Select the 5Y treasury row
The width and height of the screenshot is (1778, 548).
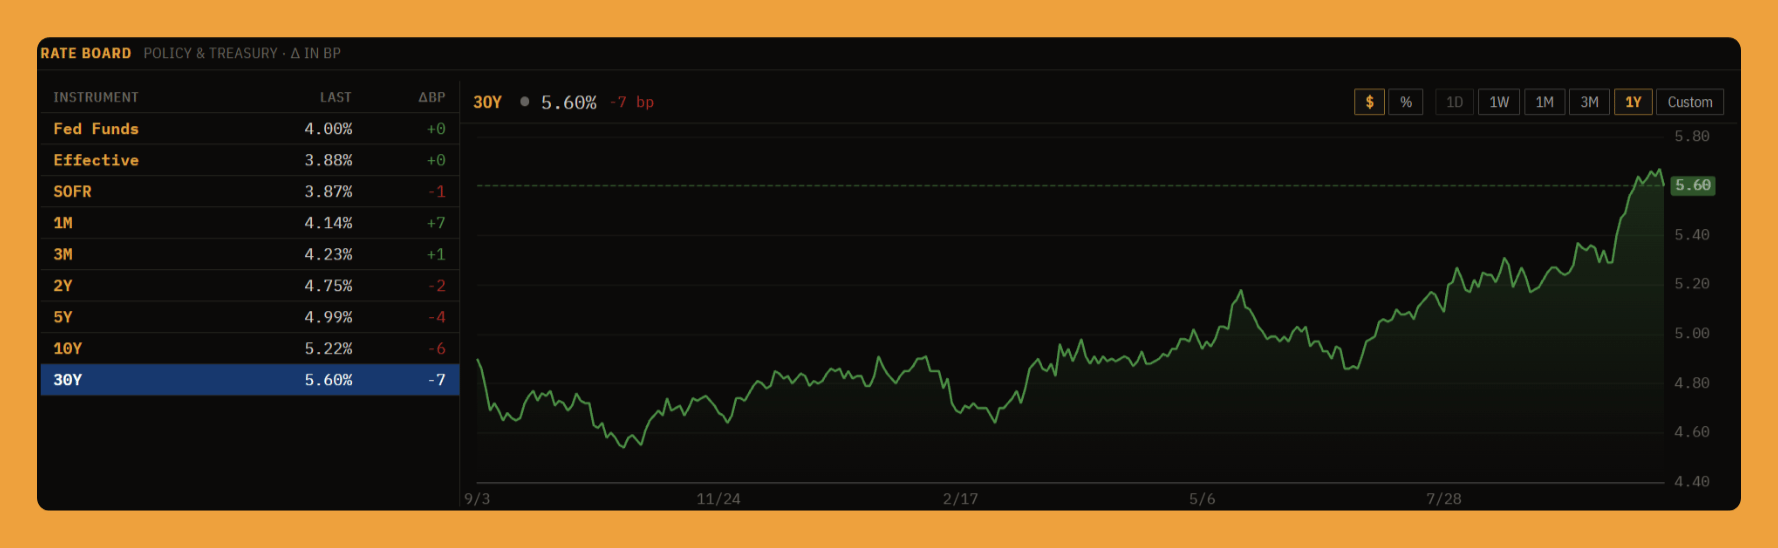250,317
